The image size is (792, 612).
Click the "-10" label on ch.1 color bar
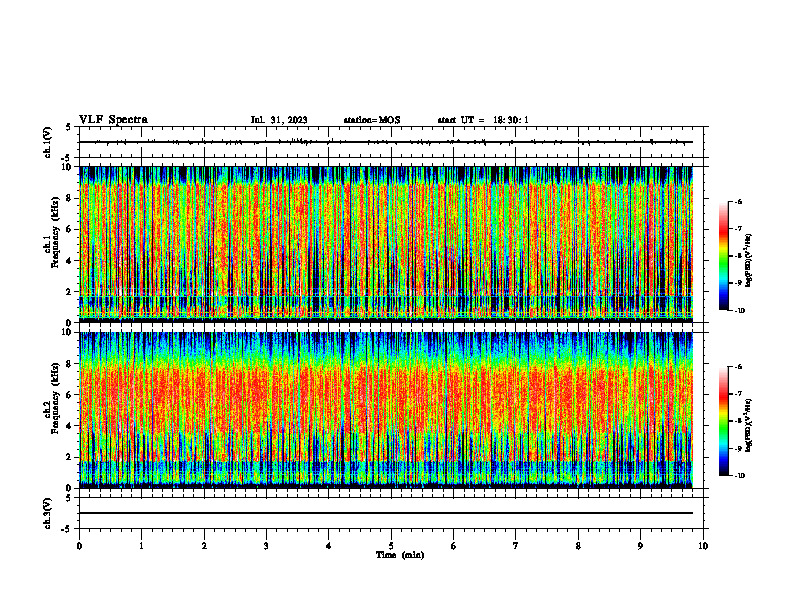click(x=739, y=311)
